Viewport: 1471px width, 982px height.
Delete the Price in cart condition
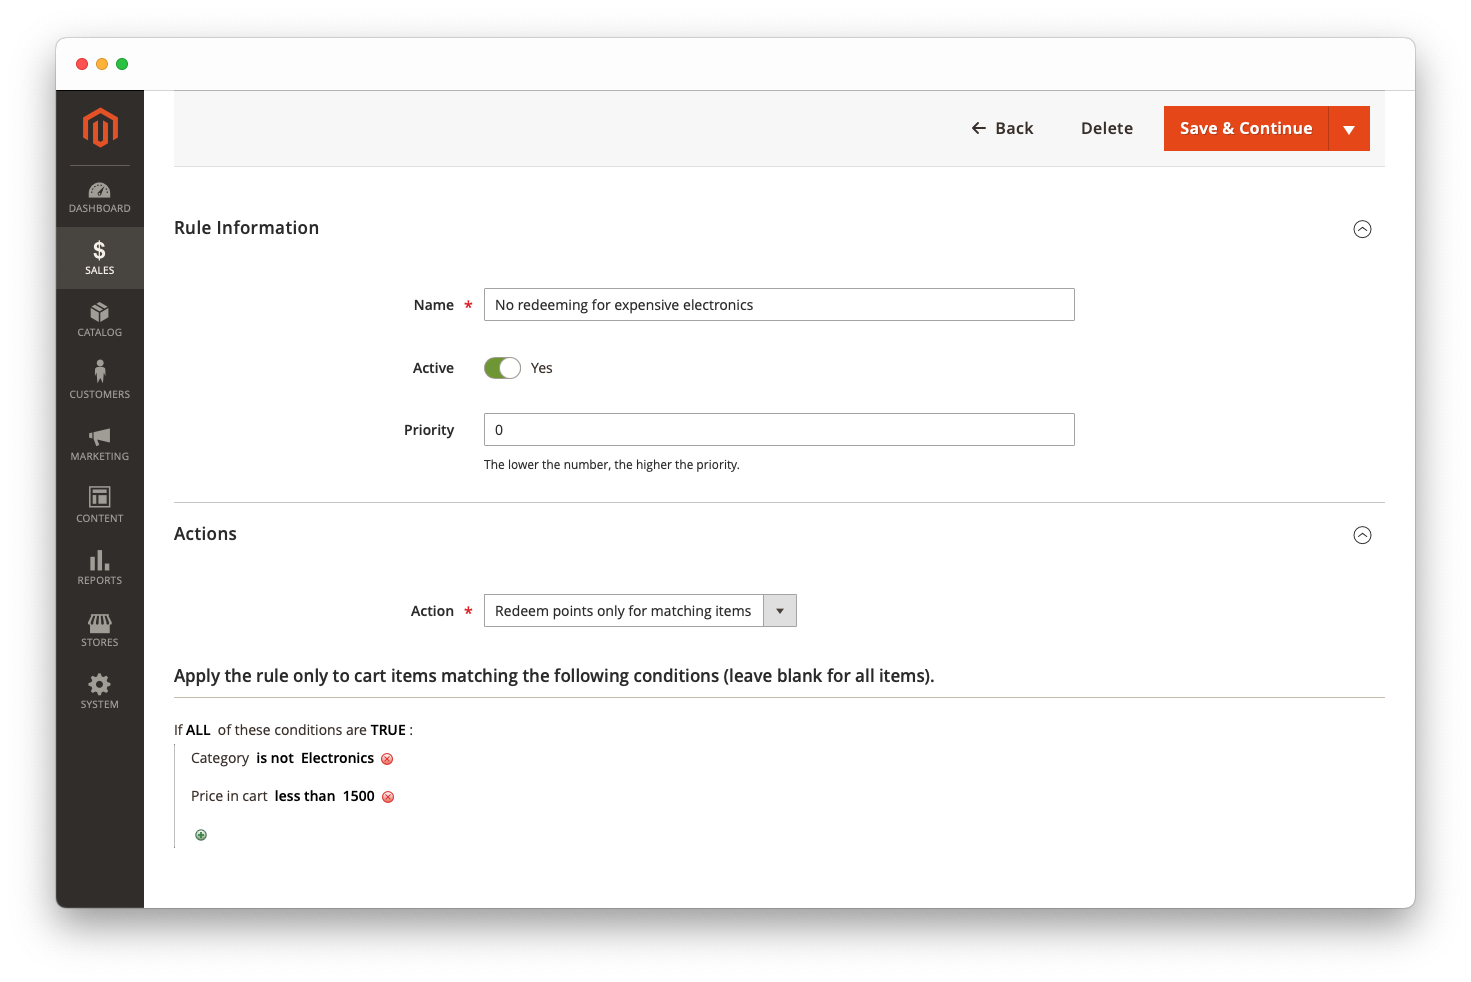(388, 796)
